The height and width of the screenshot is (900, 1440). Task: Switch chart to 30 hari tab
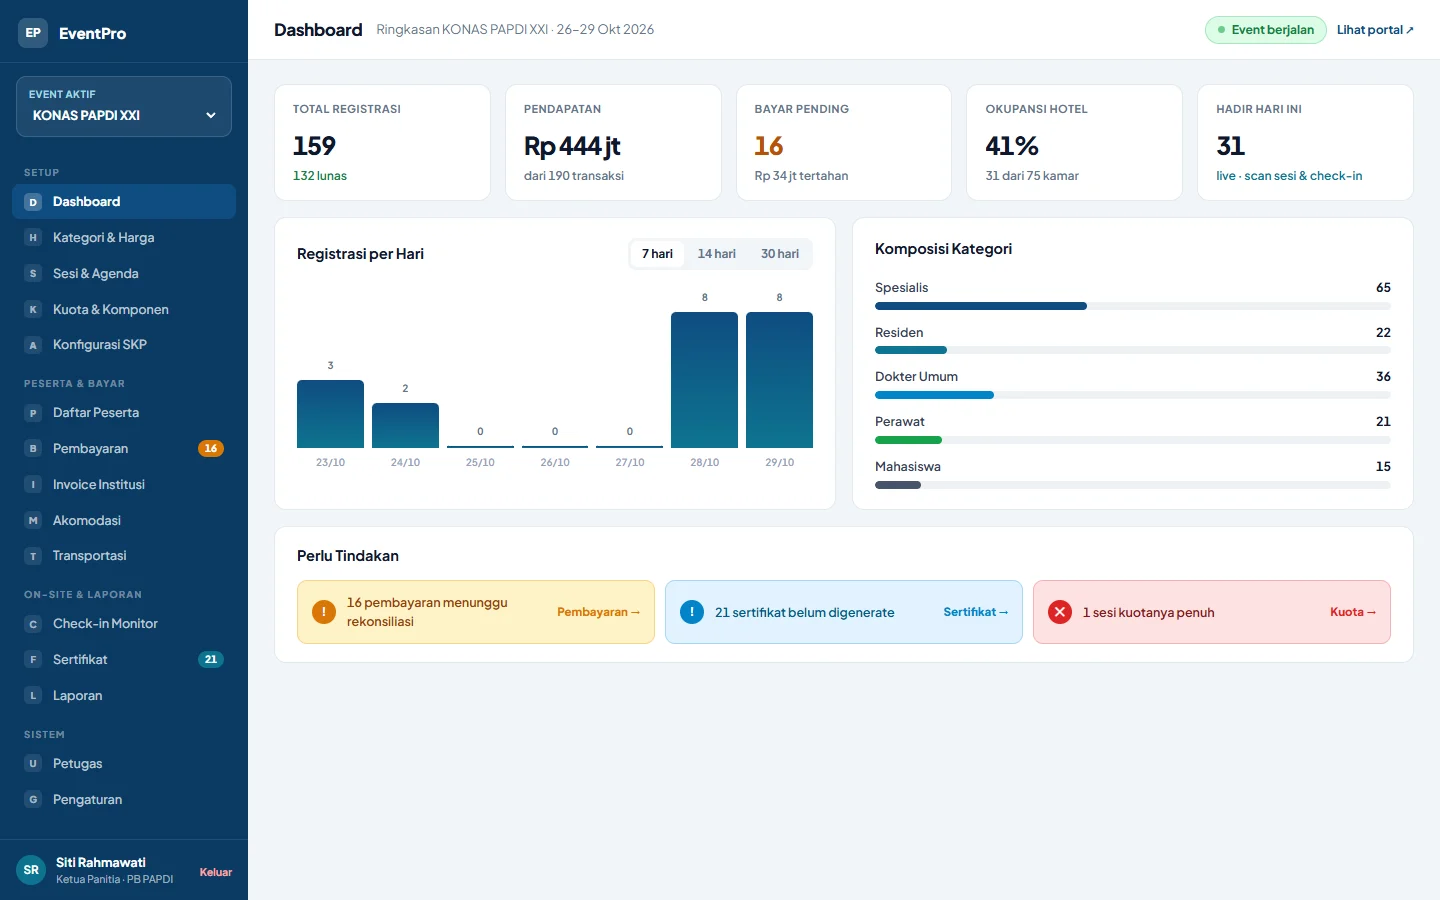780,254
